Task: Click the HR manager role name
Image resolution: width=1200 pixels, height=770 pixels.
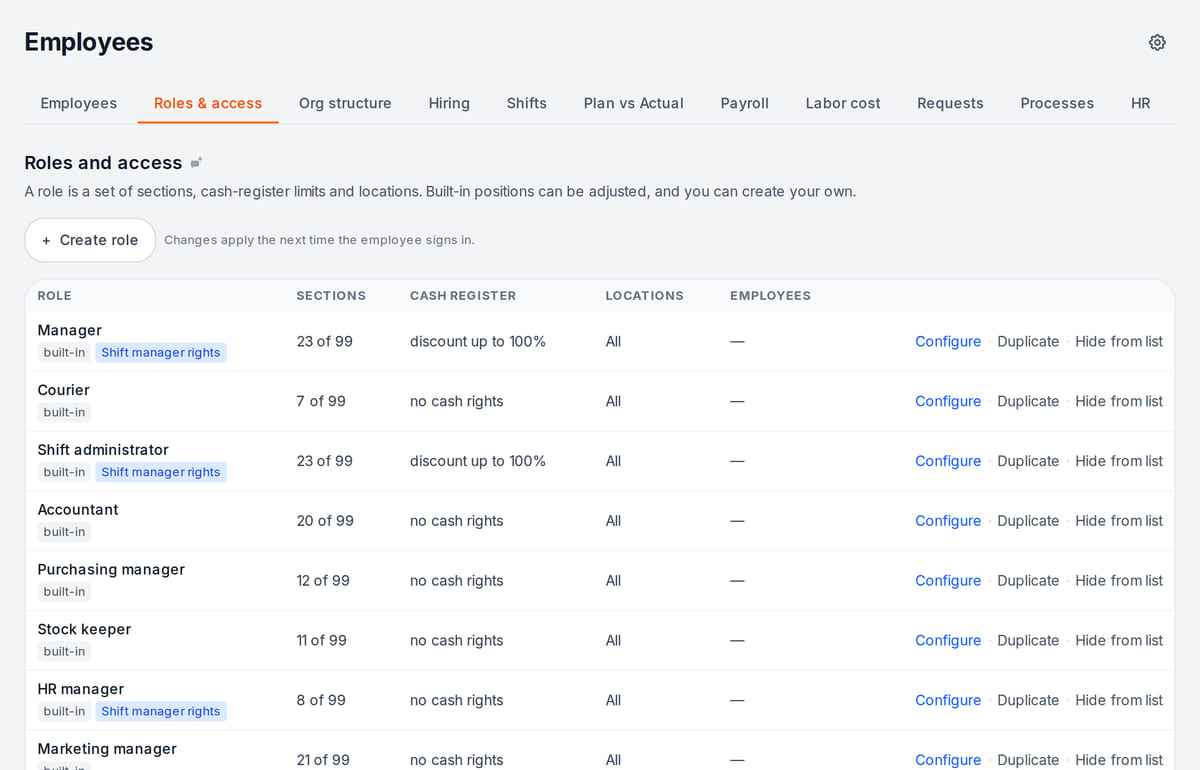Action: coord(81,690)
